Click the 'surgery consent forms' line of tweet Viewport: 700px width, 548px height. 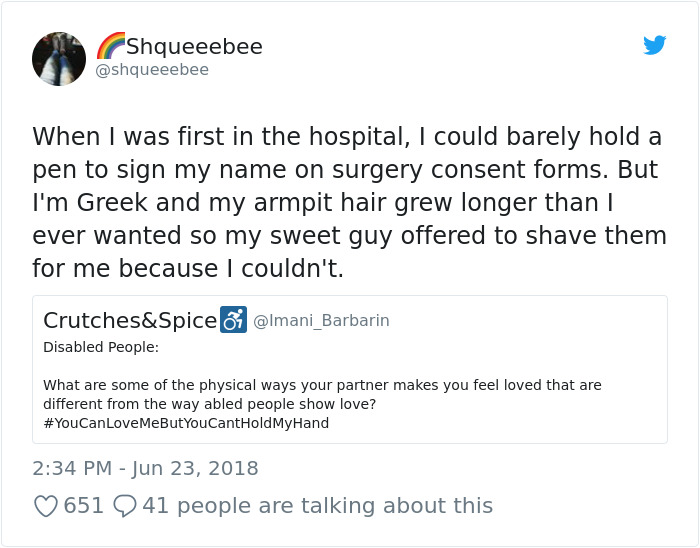pos(345,170)
